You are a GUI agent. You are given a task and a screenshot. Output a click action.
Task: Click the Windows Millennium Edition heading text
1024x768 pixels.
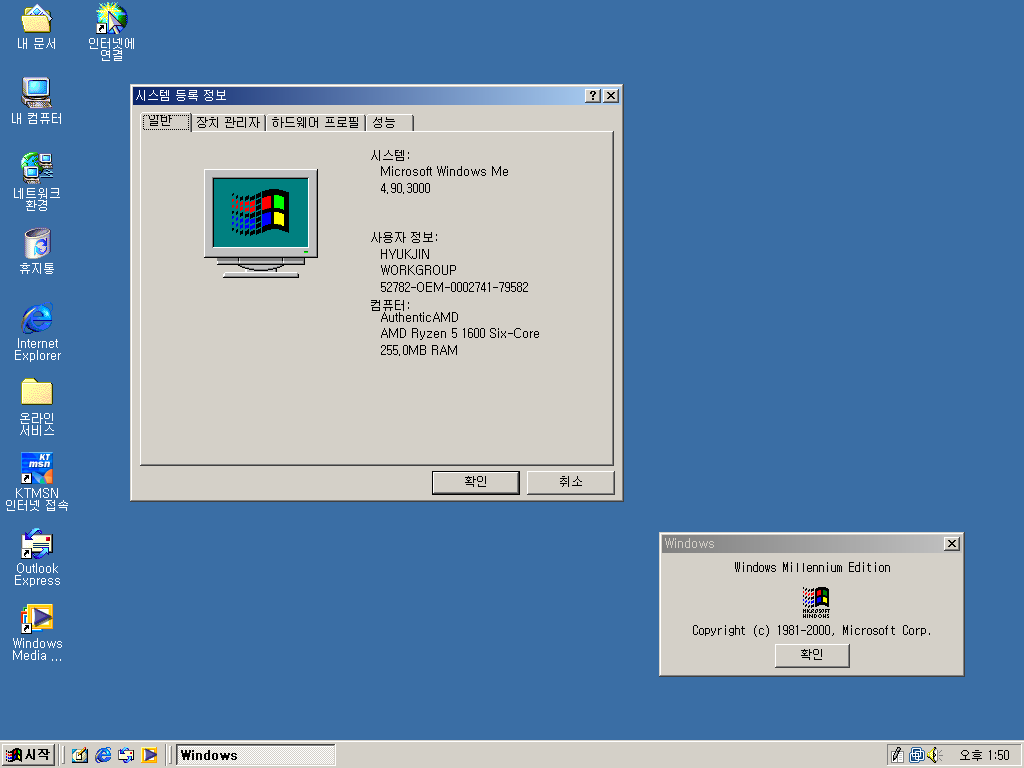click(x=812, y=568)
